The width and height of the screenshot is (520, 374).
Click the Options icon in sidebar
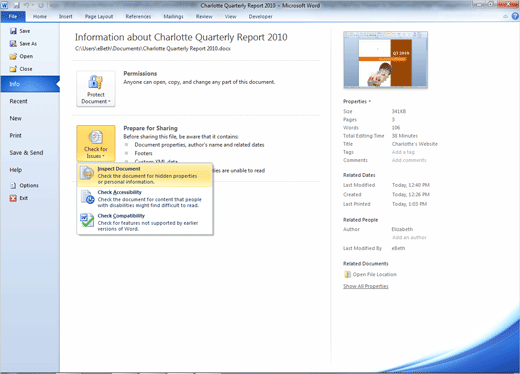pyautogui.click(x=13, y=185)
